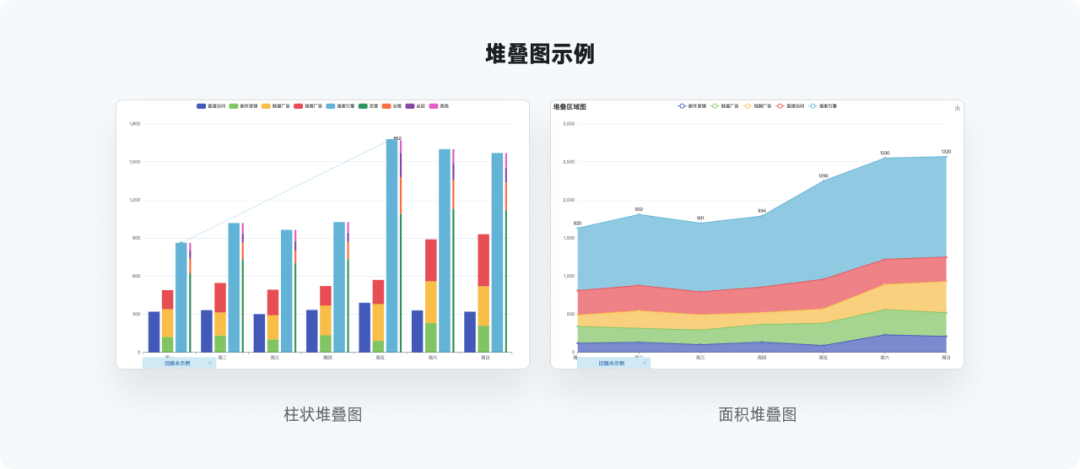Image resolution: width=1080 pixels, height=469 pixels.
Task: Toggle 必应 legend item in bar chart
Action: [x=415, y=105]
